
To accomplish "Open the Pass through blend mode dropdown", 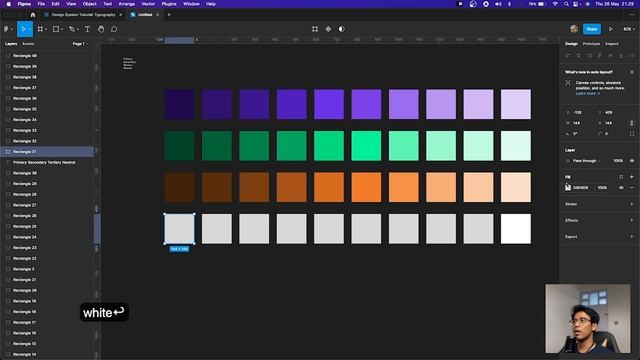I will point(587,161).
